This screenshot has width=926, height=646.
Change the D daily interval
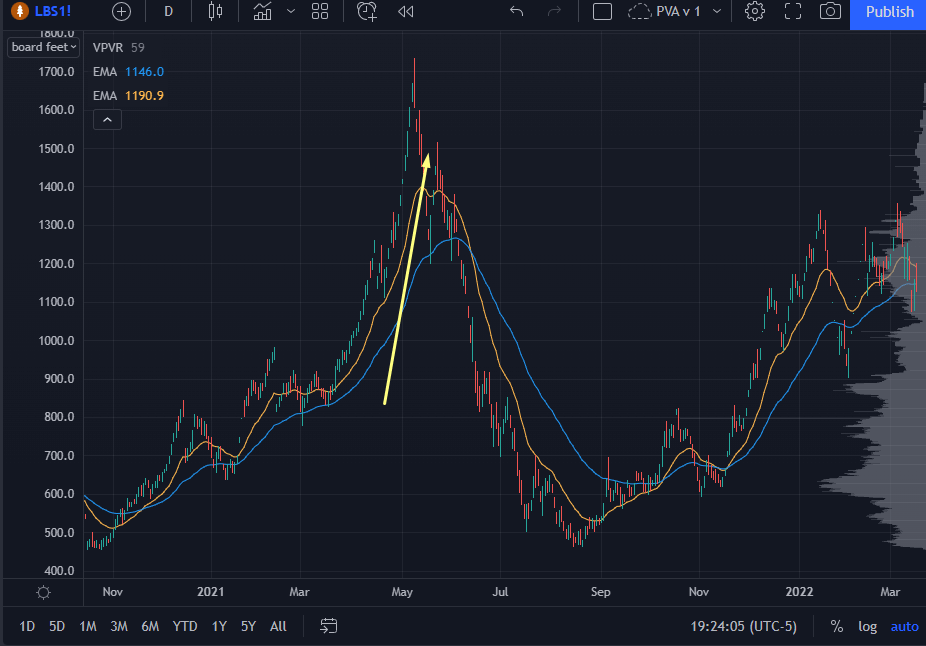coord(168,12)
